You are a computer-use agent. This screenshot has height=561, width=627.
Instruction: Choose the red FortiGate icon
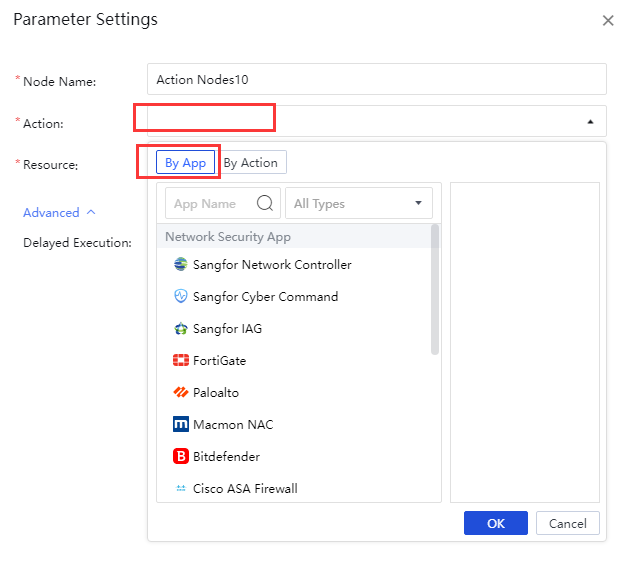point(180,361)
